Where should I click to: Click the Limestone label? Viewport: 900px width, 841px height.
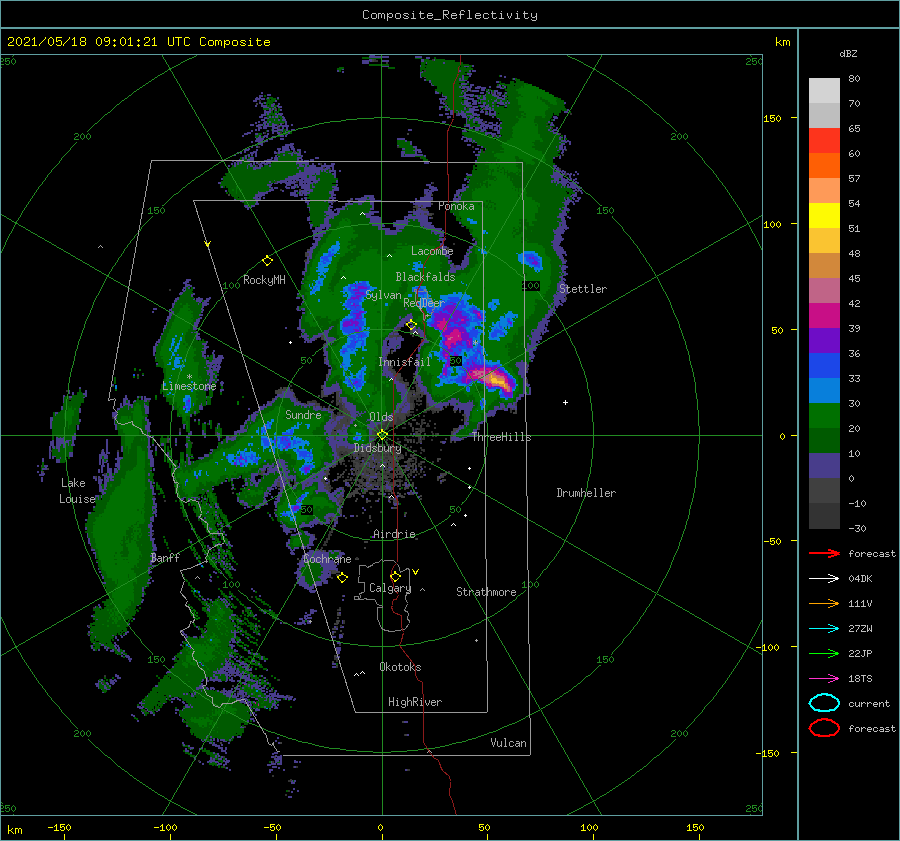pos(189,386)
